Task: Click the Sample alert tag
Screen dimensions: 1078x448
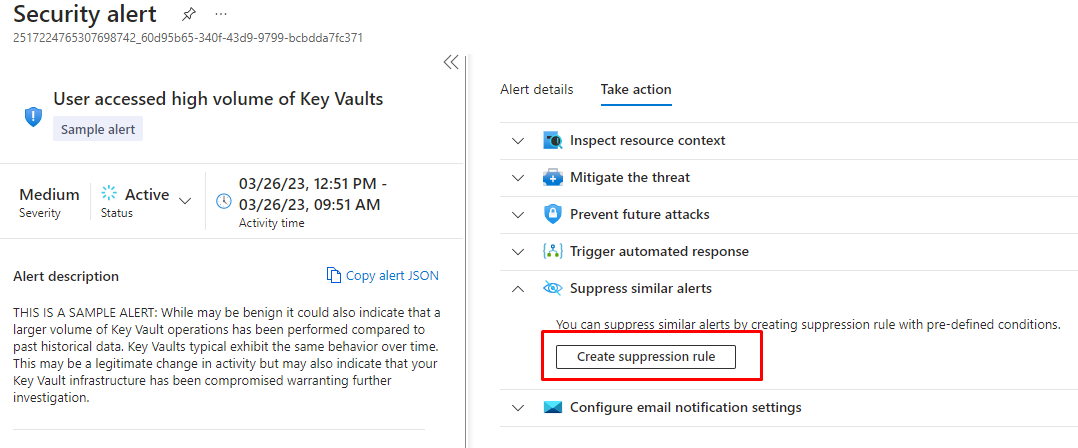Action: (98, 129)
